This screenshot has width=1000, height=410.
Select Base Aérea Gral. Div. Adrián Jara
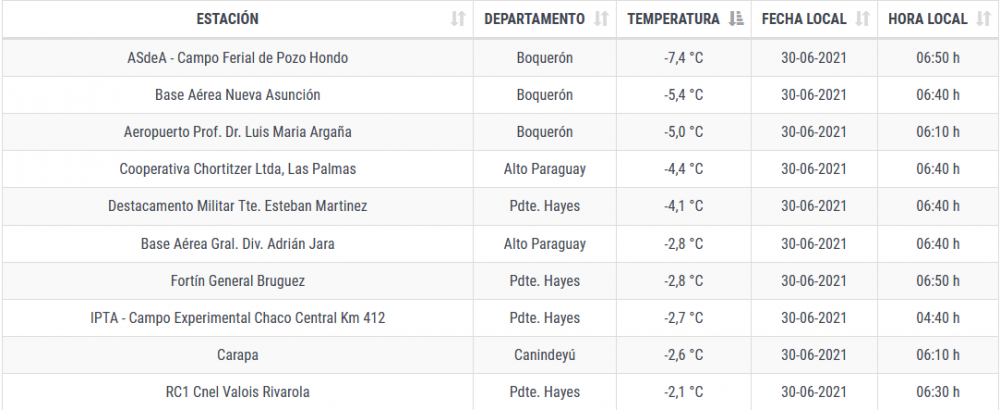pos(237,244)
